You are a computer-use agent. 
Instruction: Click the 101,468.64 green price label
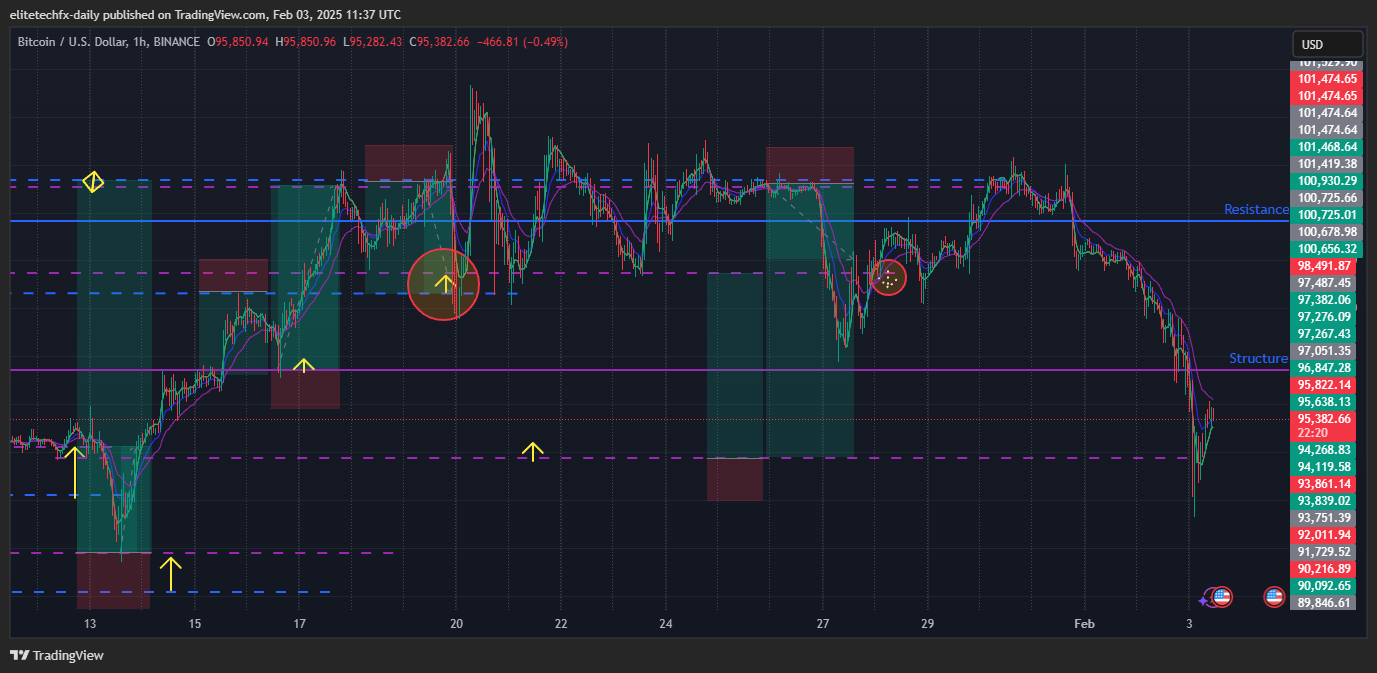tap(1325, 146)
